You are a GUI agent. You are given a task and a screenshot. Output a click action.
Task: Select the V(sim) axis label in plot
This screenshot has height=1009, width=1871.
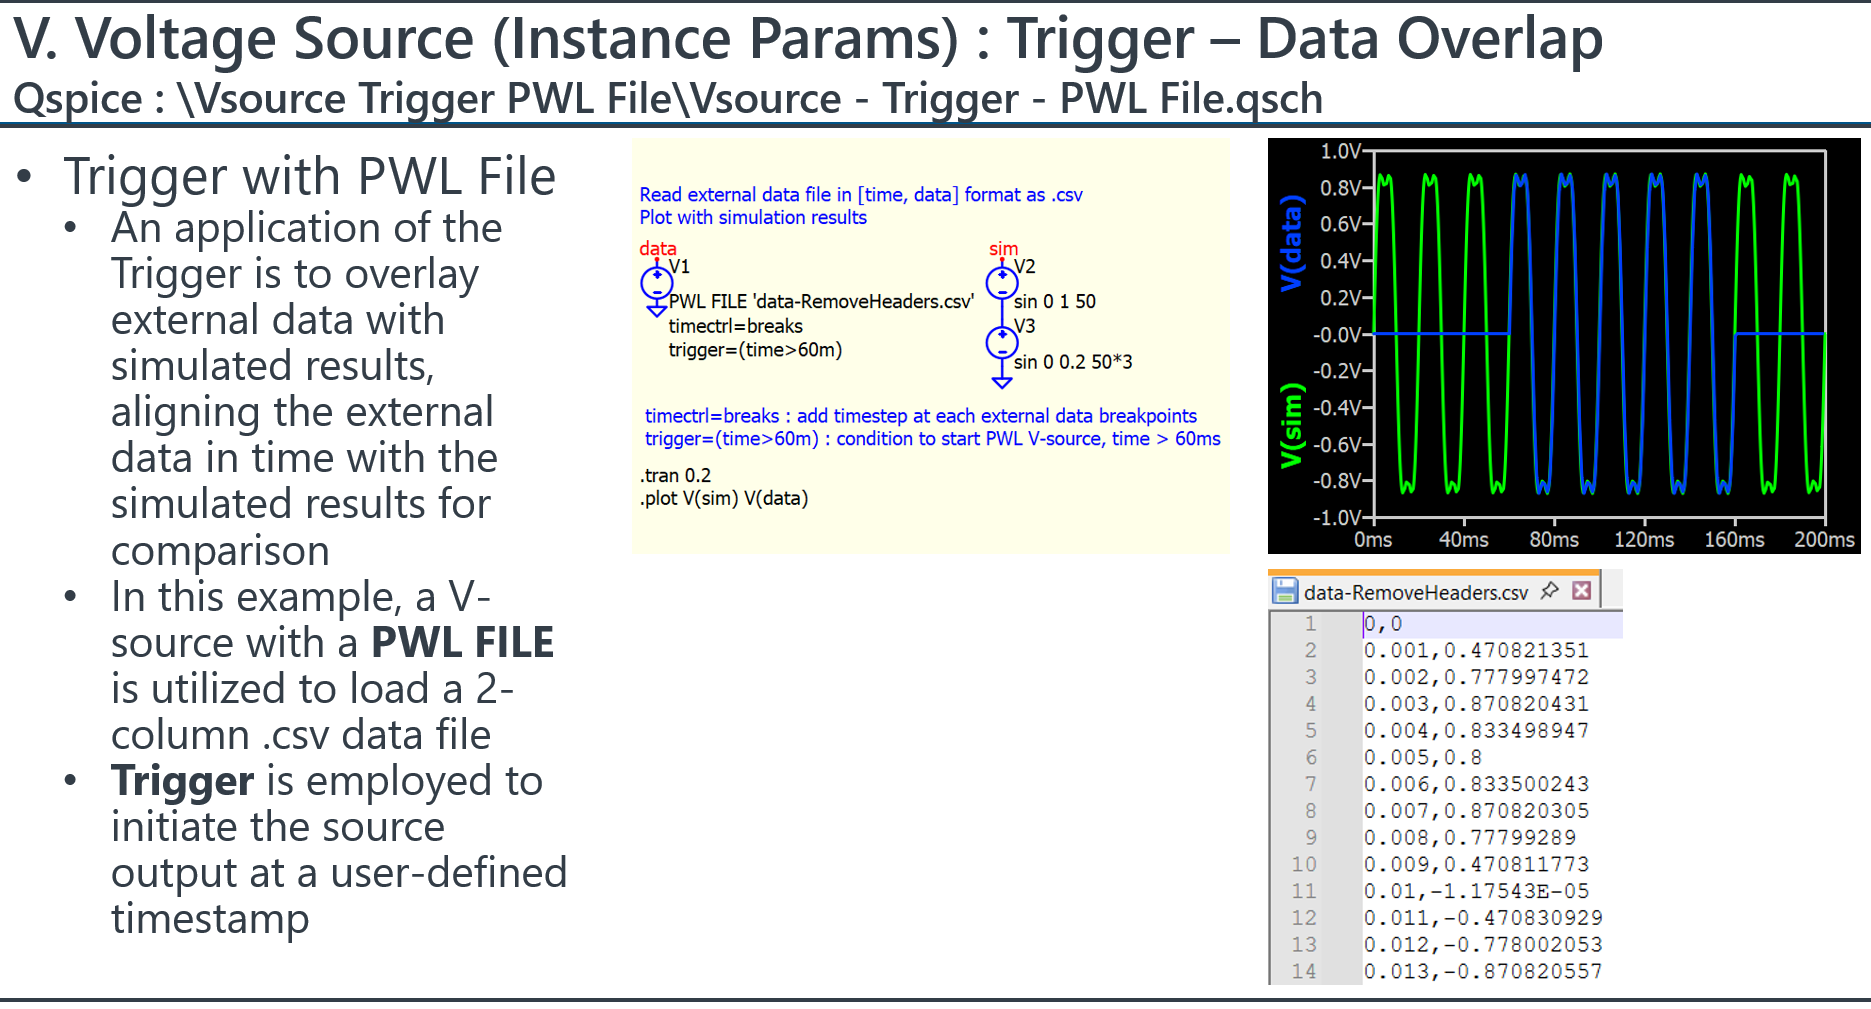1292,425
